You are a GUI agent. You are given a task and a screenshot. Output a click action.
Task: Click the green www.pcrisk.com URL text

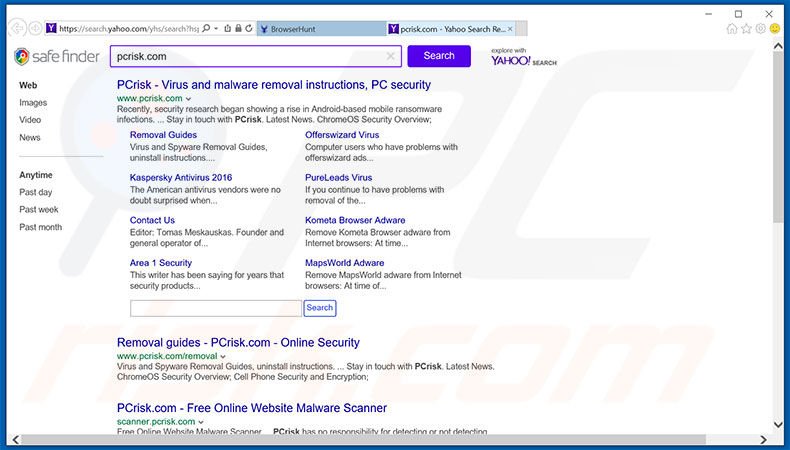[x=150, y=98]
